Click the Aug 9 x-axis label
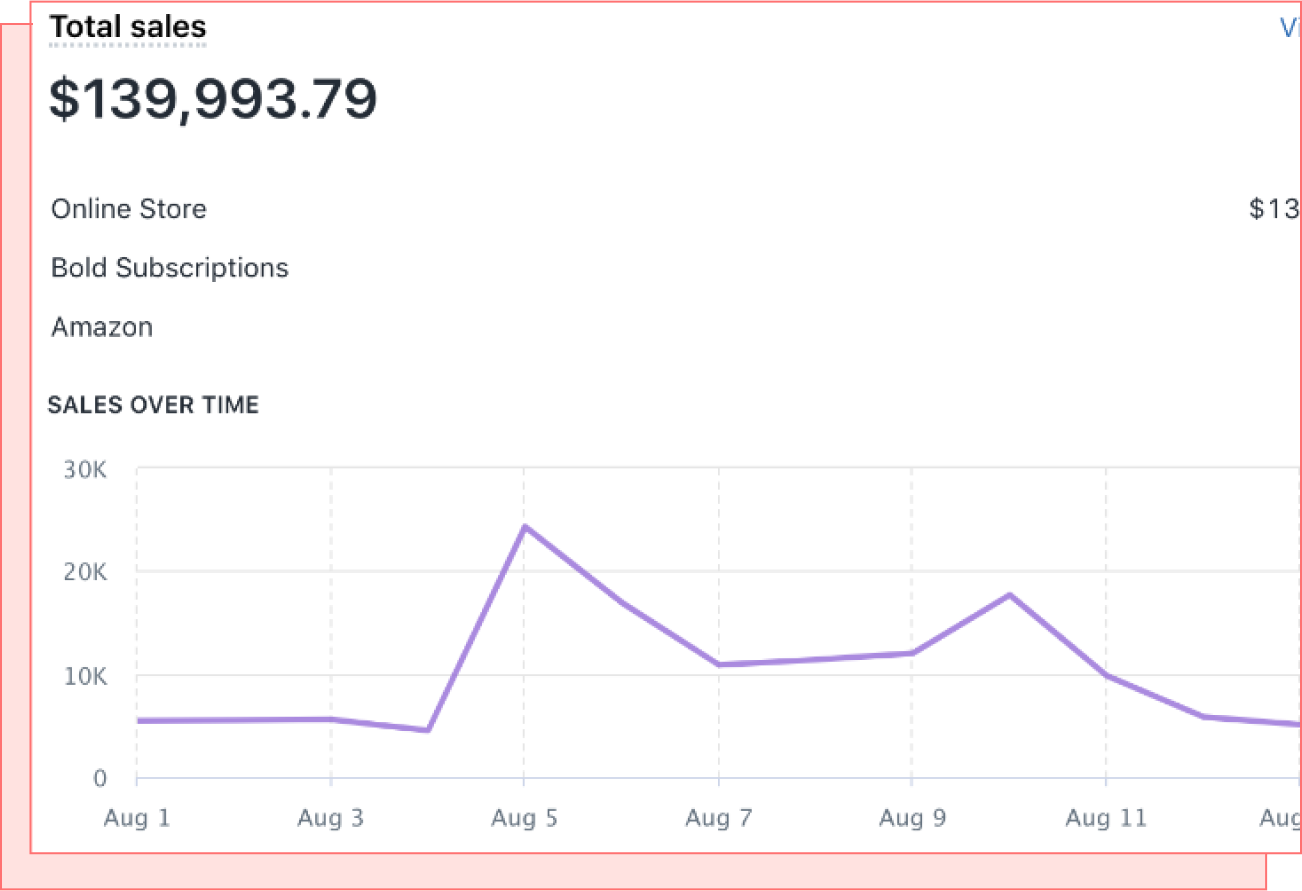 coord(912,818)
